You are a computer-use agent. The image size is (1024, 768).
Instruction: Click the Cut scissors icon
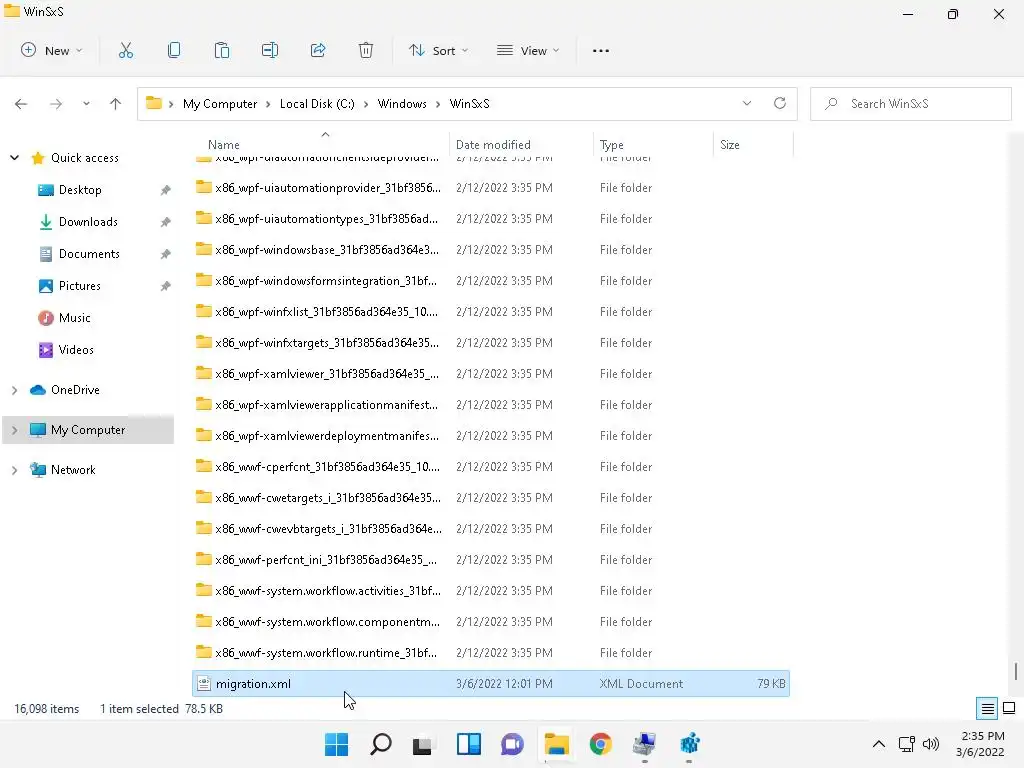tap(125, 50)
